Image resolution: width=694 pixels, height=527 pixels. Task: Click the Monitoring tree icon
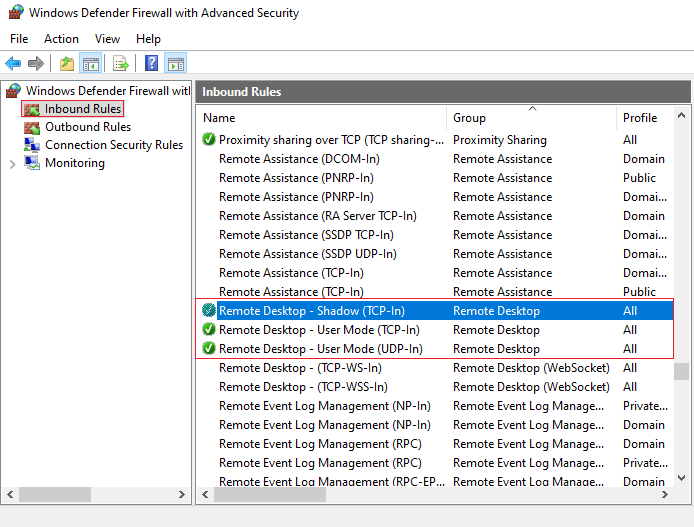(32, 163)
